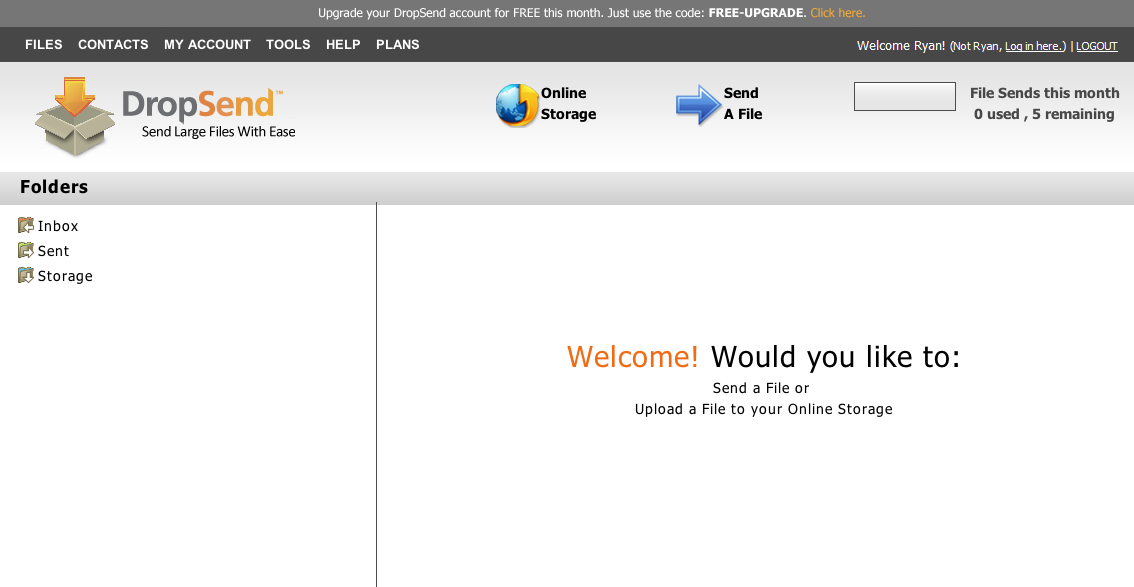Screen dimensions: 1134x587
Task: Open the Inbox folder
Action: coord(58,226)
